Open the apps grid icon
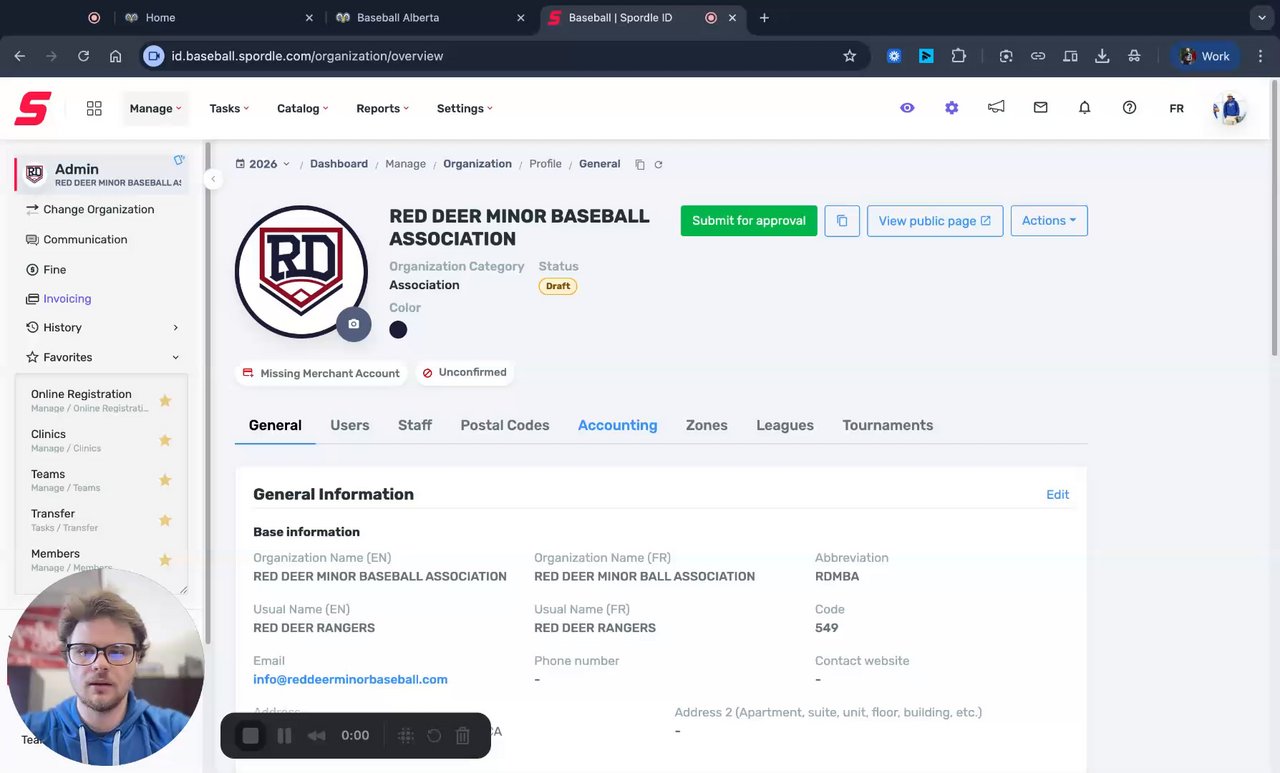 [x=94, y=108]
